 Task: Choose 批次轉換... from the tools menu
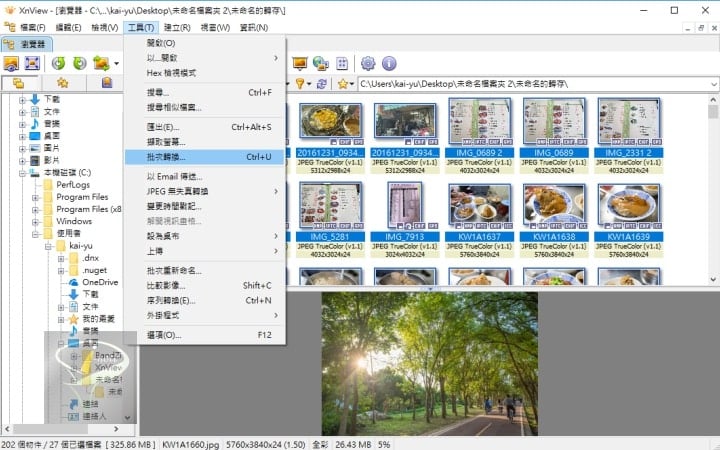(x=205, y=157)
